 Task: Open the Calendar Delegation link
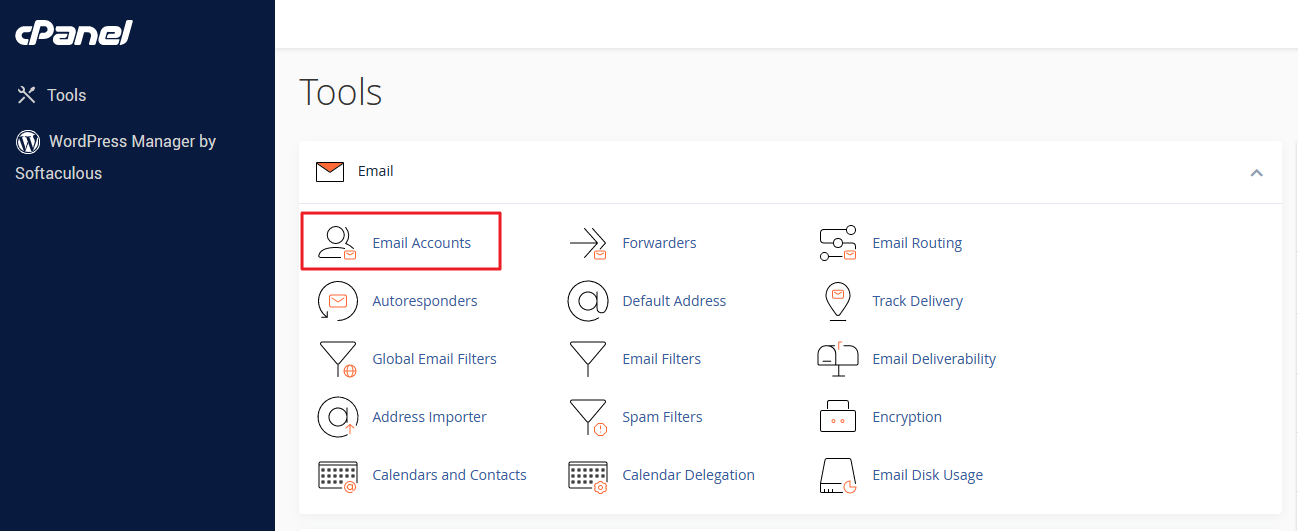pyautogui.click(x=688, y=475)
